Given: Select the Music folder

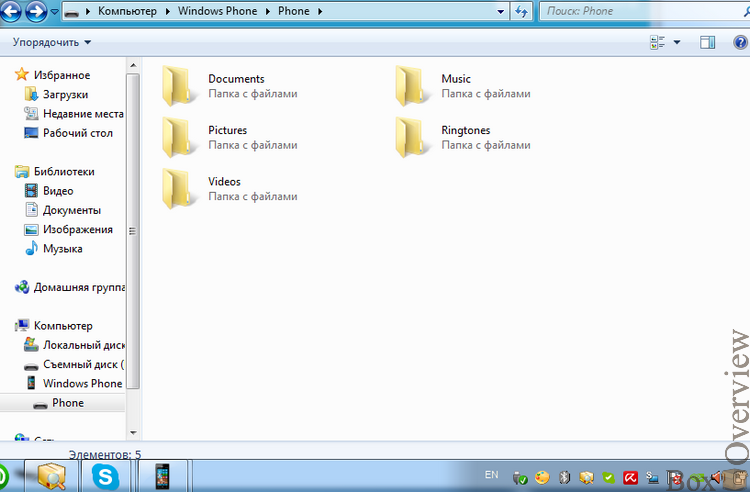Looking at the screenshot, I should coord(463,86).
